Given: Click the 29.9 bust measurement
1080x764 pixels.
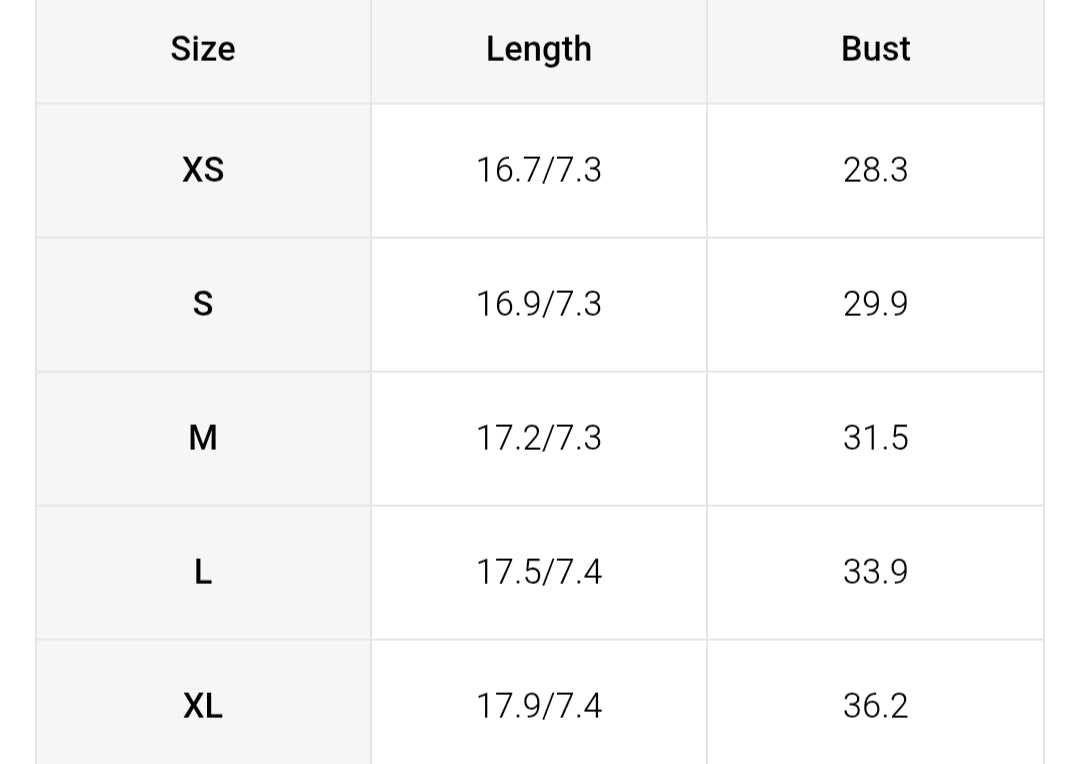Looking at the screenshot, I should pos(876,304).
